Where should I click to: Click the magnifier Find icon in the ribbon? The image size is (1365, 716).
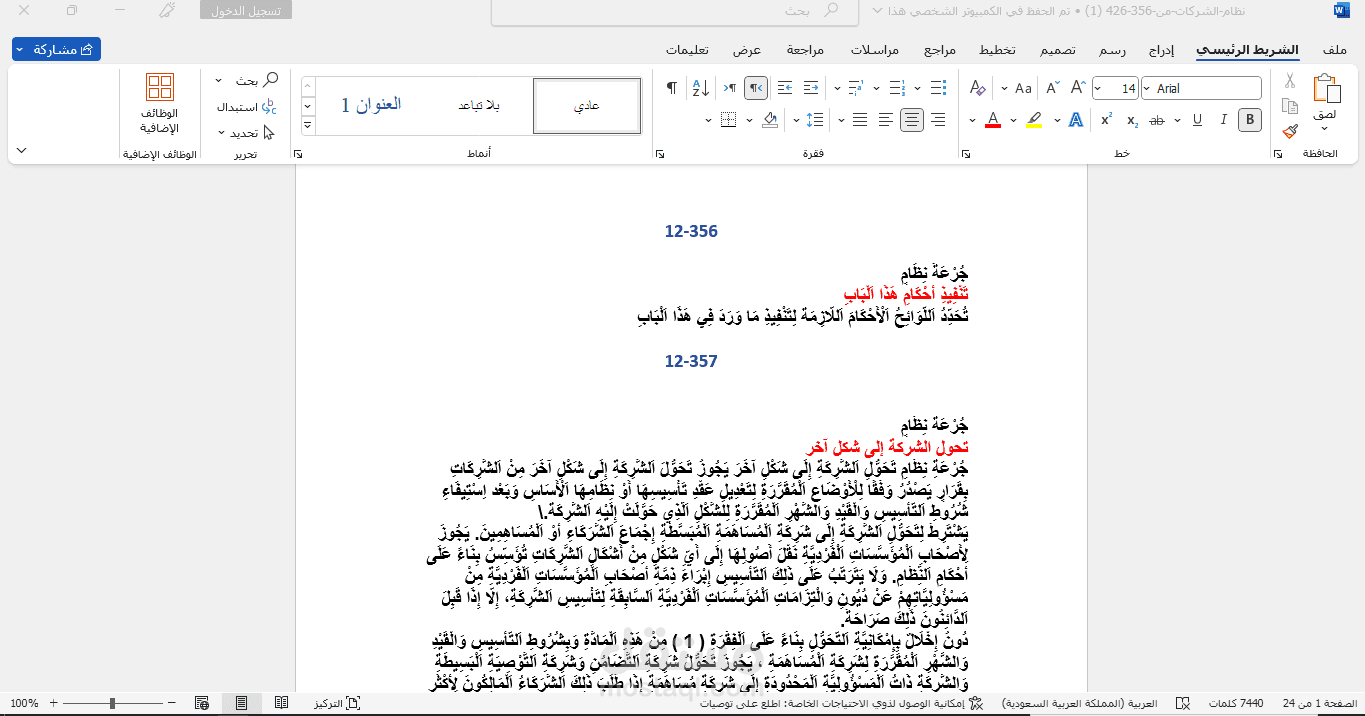(x=270, y=80)
